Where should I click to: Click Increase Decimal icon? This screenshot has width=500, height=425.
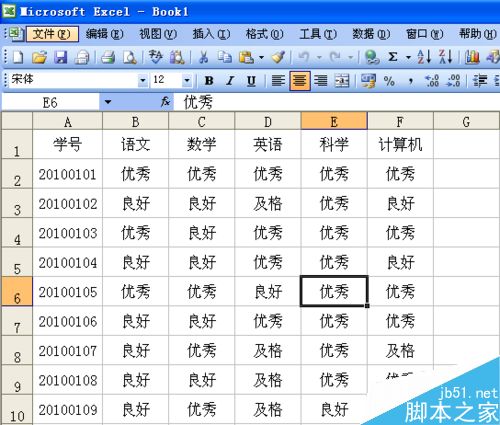pyautogui.click(x=432, y=80)
